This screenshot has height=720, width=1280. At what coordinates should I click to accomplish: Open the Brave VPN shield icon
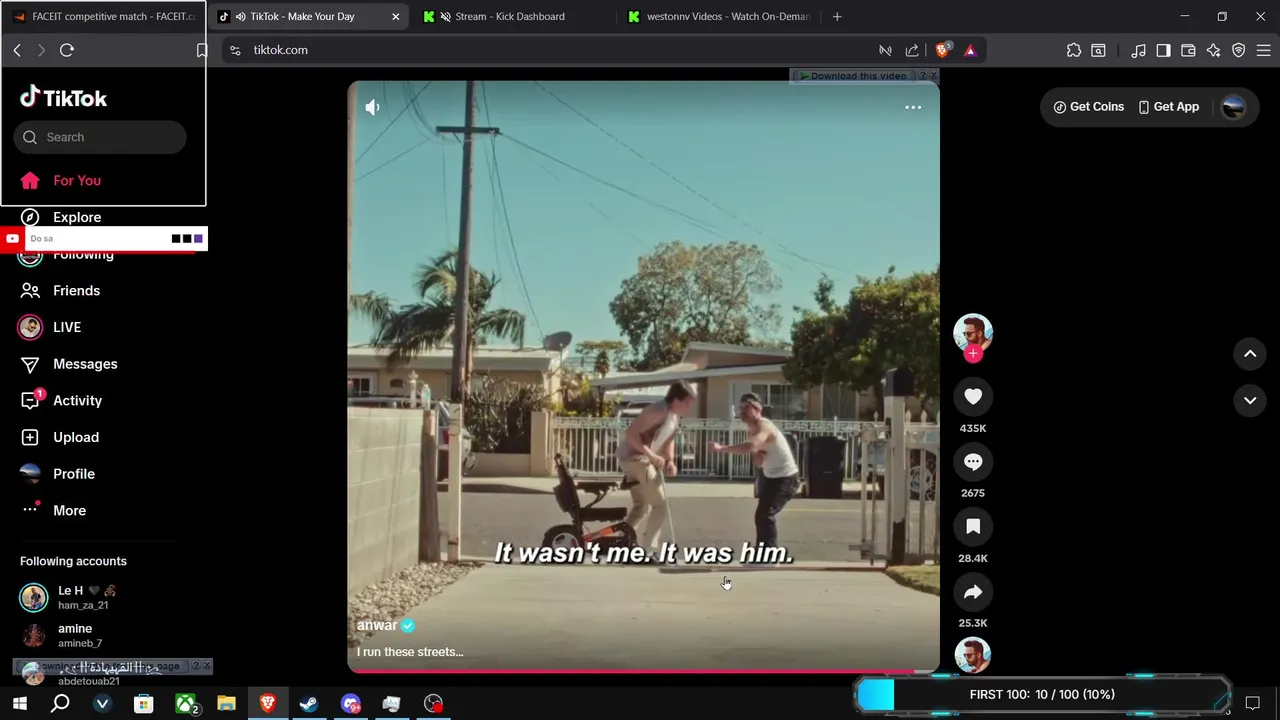(x=1238, y=50)
